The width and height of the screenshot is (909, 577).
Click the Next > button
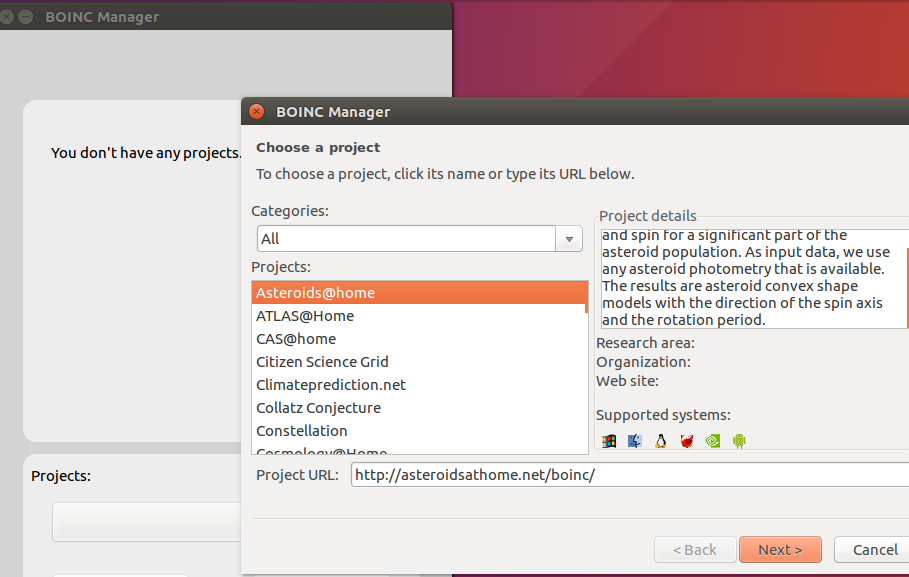(780, 550)
